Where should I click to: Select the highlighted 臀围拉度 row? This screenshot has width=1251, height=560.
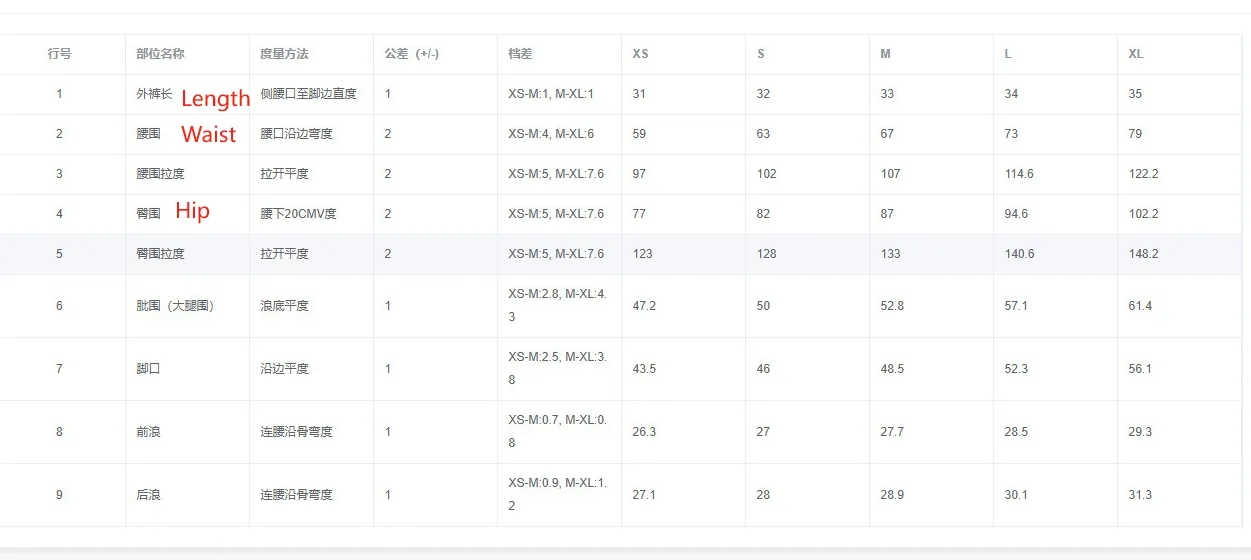(620, 254)
